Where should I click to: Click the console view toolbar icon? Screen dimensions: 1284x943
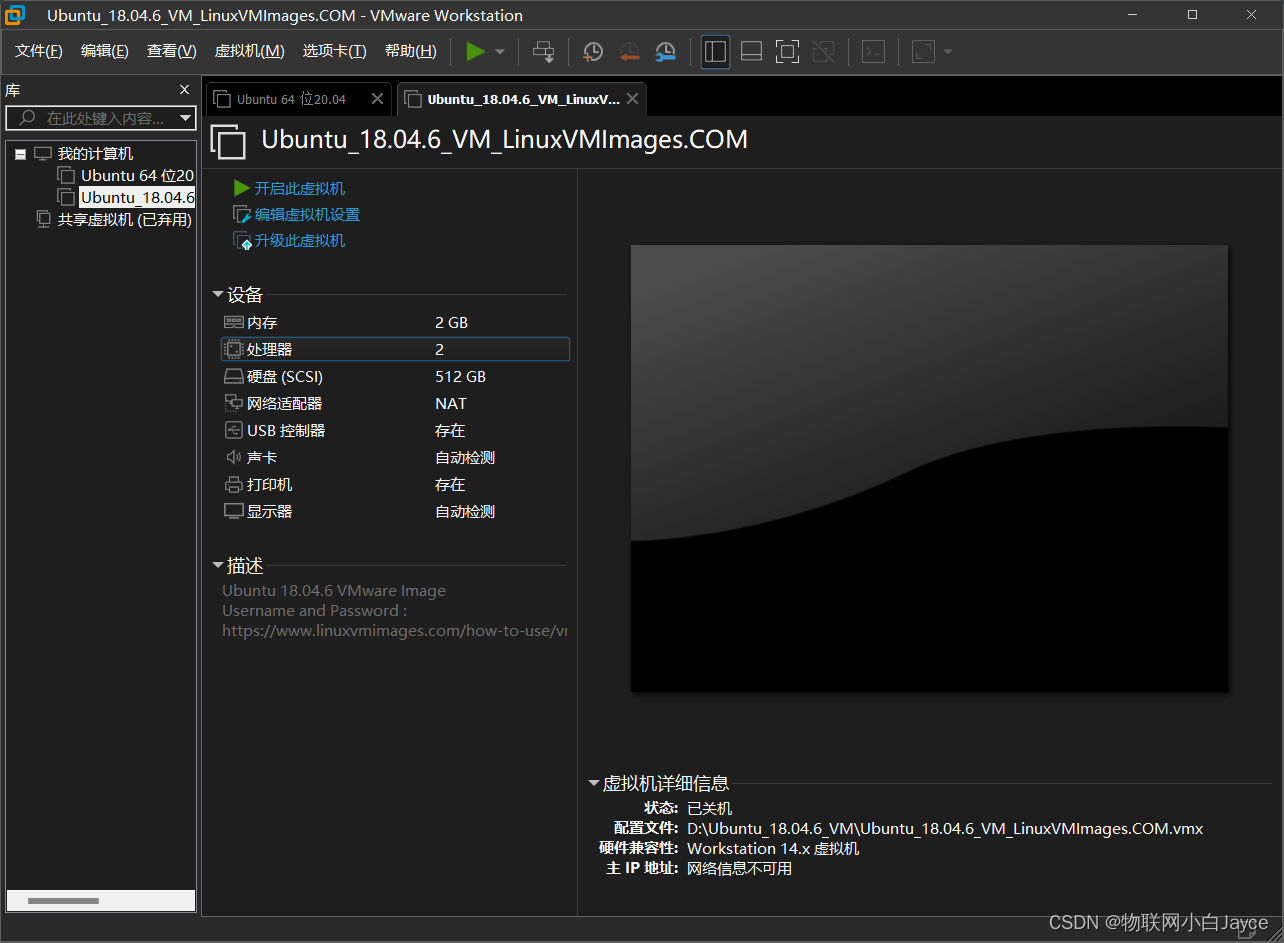[874, 52]
